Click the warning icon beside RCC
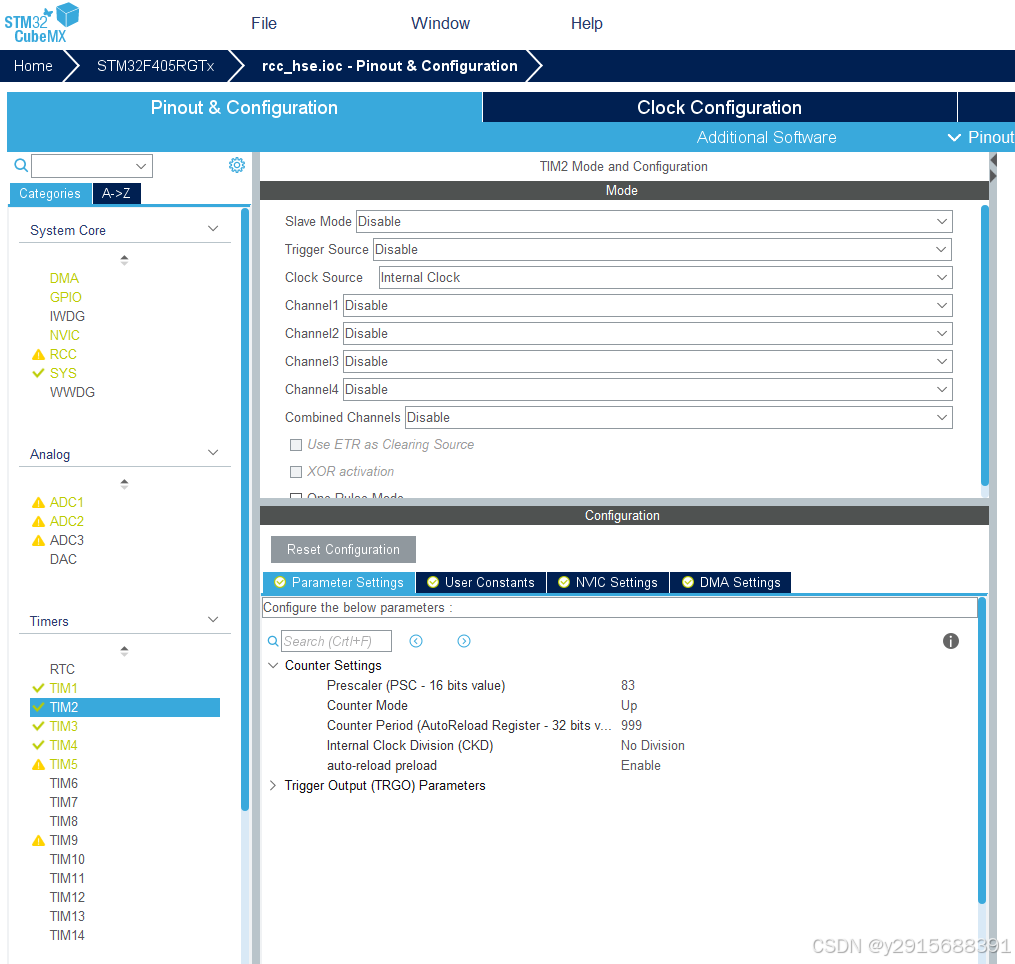1015x964 pixels. [x=38, y=354]
